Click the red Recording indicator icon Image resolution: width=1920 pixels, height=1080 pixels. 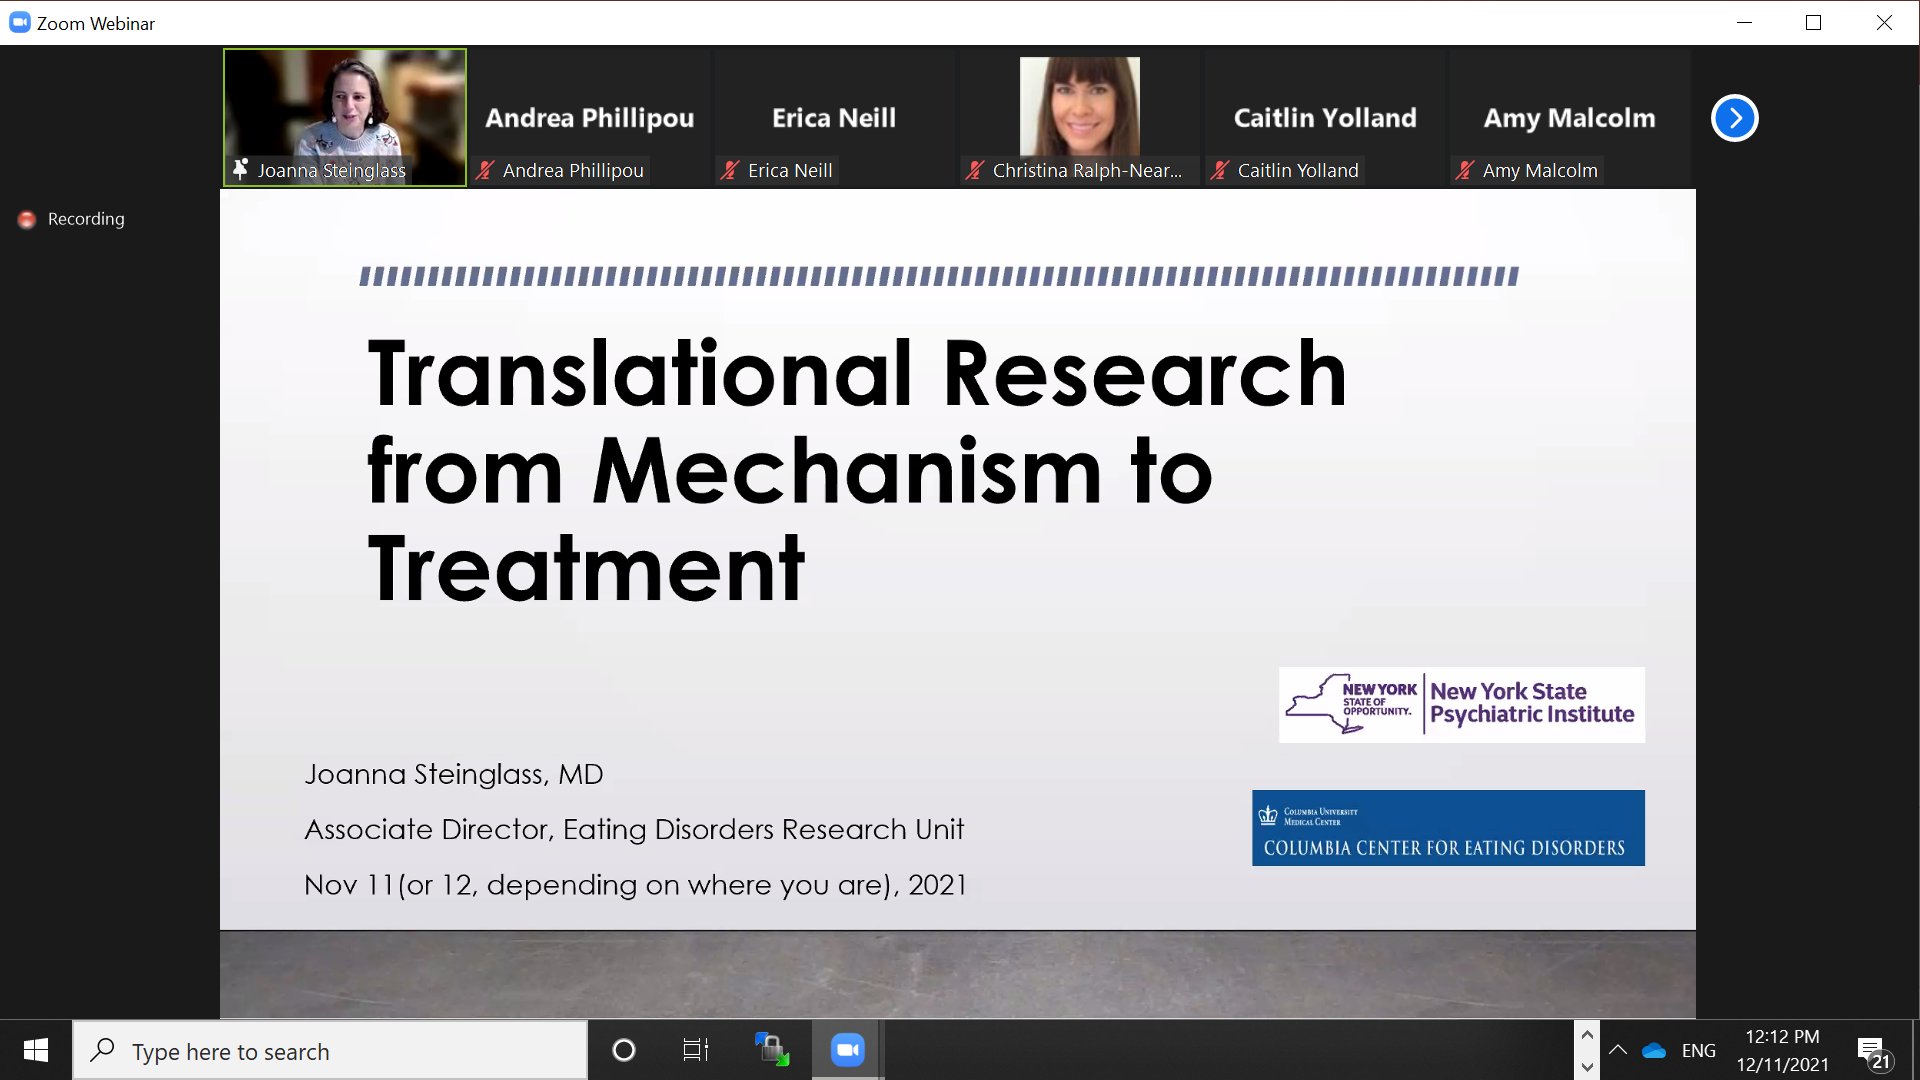coord(27,219)
